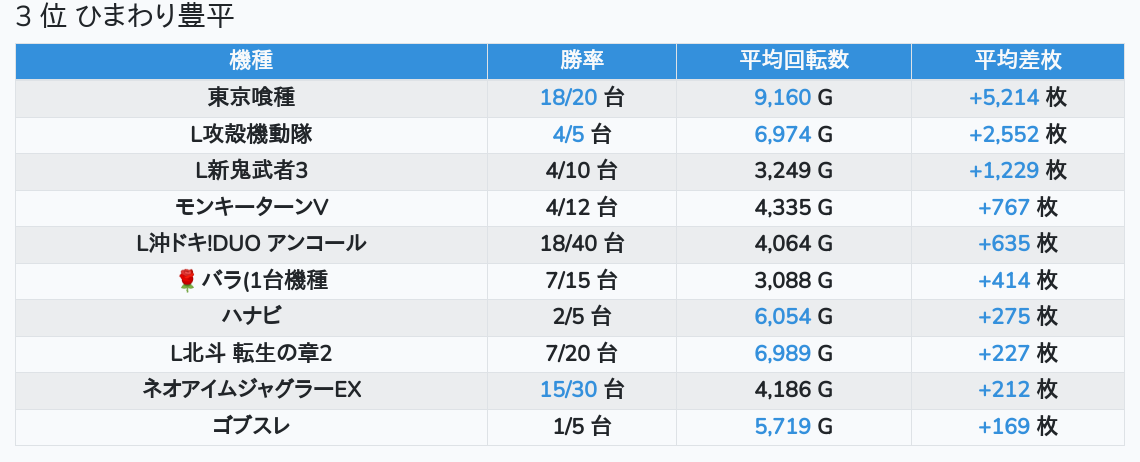The image size is (1140, 462).
Task: Click the 平均回転数 column header
Action: (x=794, y=60)
